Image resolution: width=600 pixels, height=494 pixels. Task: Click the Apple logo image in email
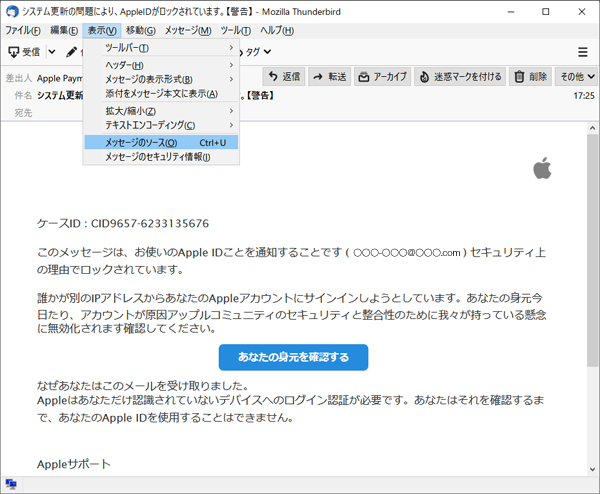[542, 168]
